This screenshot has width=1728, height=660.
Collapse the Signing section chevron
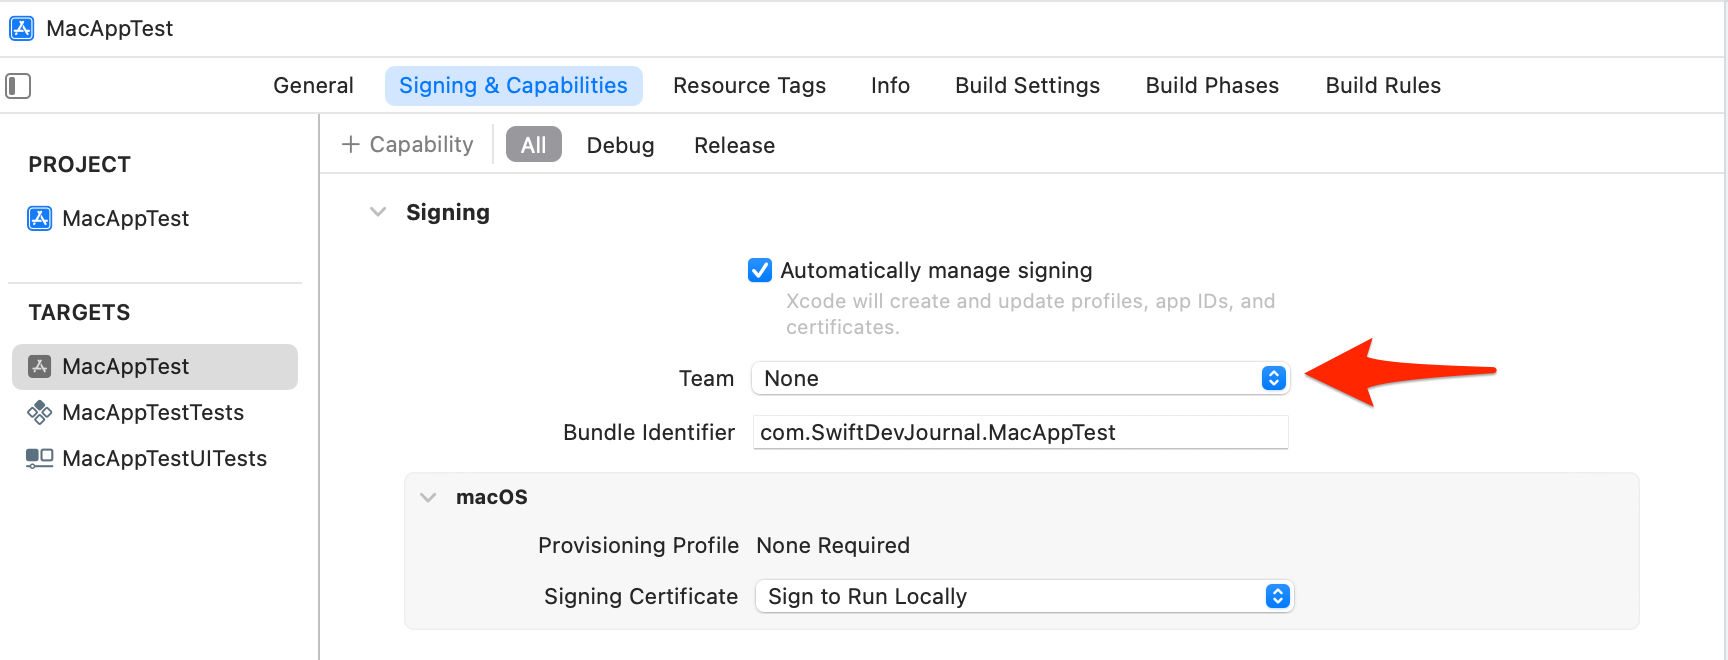pyautogui.click(x=378, y=212)
